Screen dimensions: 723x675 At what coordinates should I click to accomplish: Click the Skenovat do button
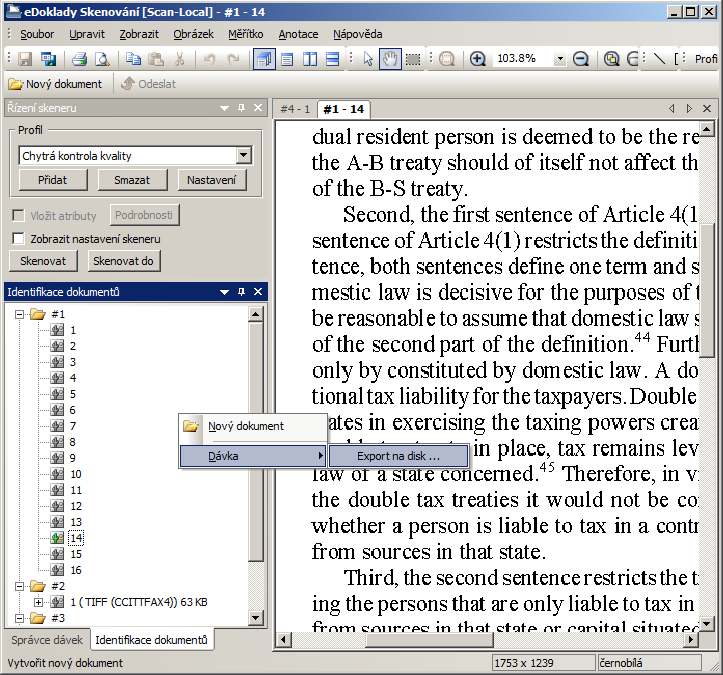123,261
